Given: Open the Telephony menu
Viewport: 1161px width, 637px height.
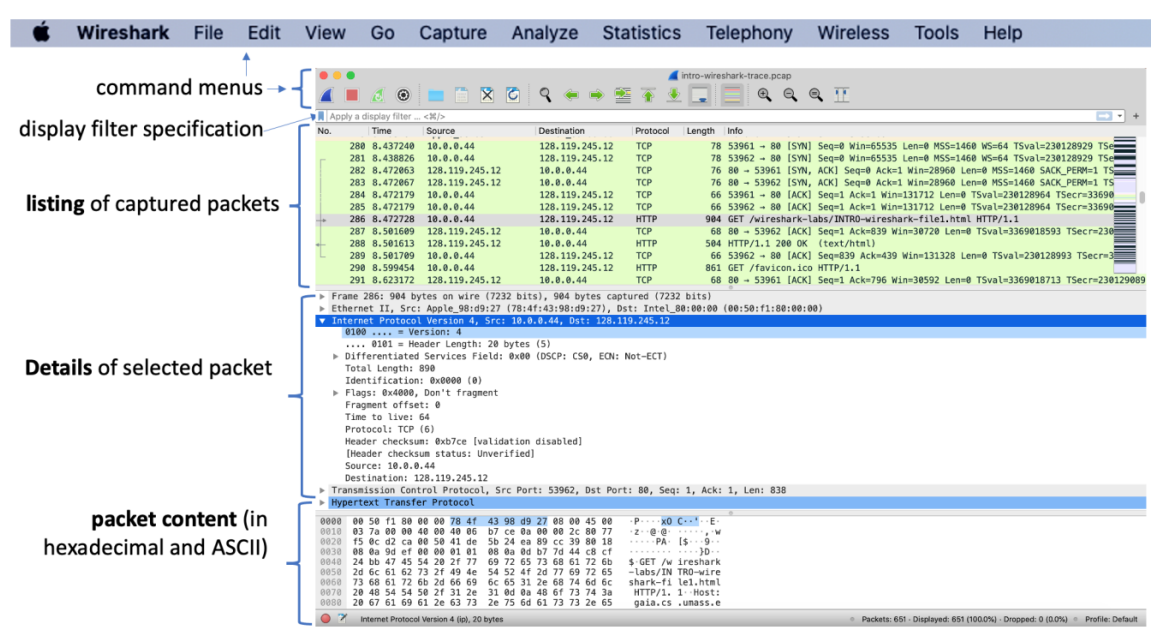Looking at the screenshot, I should coord(749,33).
